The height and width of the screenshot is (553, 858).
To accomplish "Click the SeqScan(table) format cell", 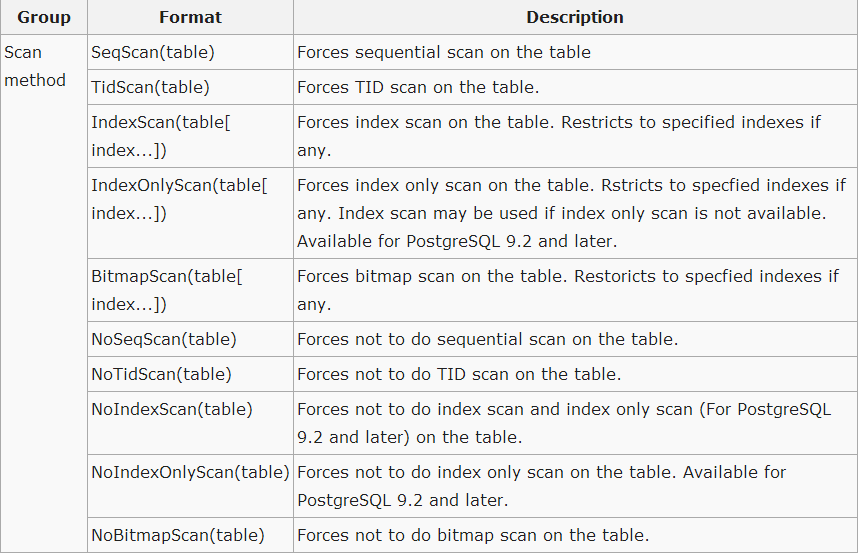I will pyautogui.click(x=153, y=52).
